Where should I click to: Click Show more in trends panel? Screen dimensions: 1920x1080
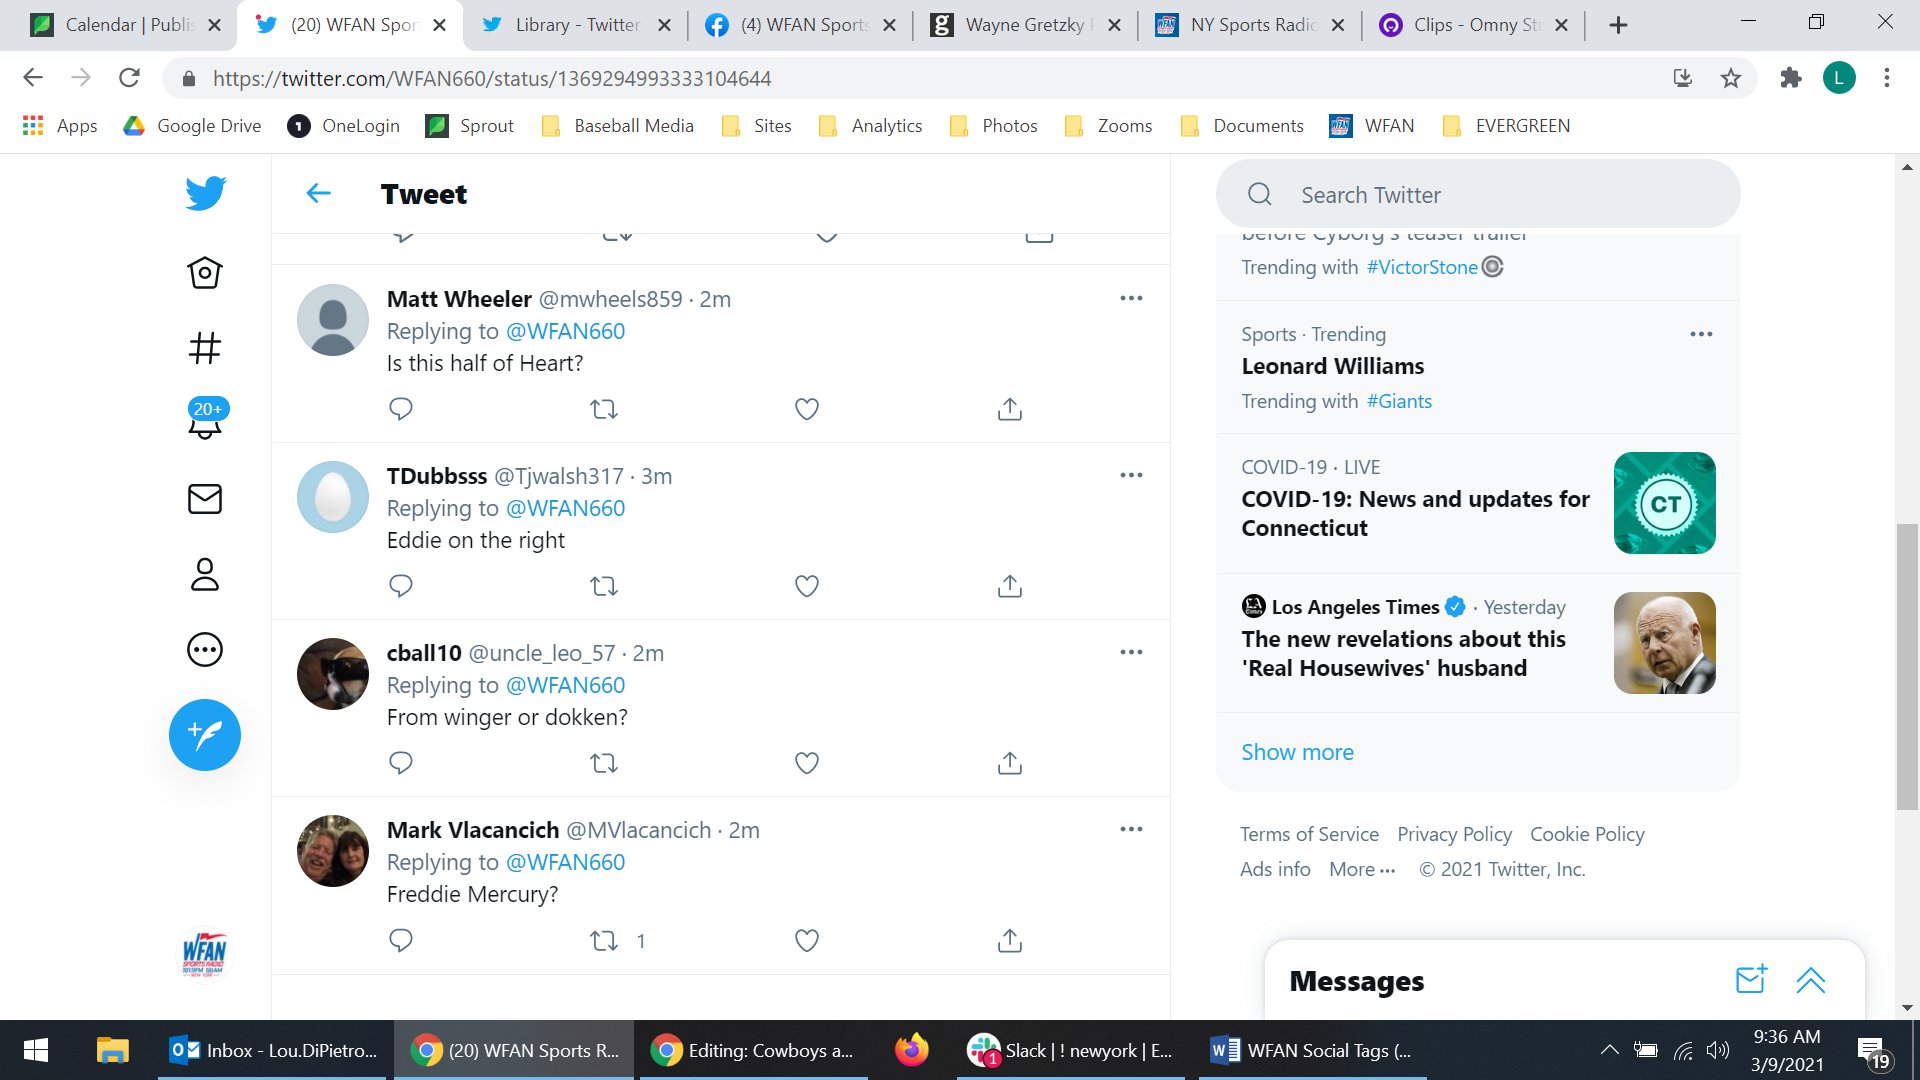coord(1297,752)
